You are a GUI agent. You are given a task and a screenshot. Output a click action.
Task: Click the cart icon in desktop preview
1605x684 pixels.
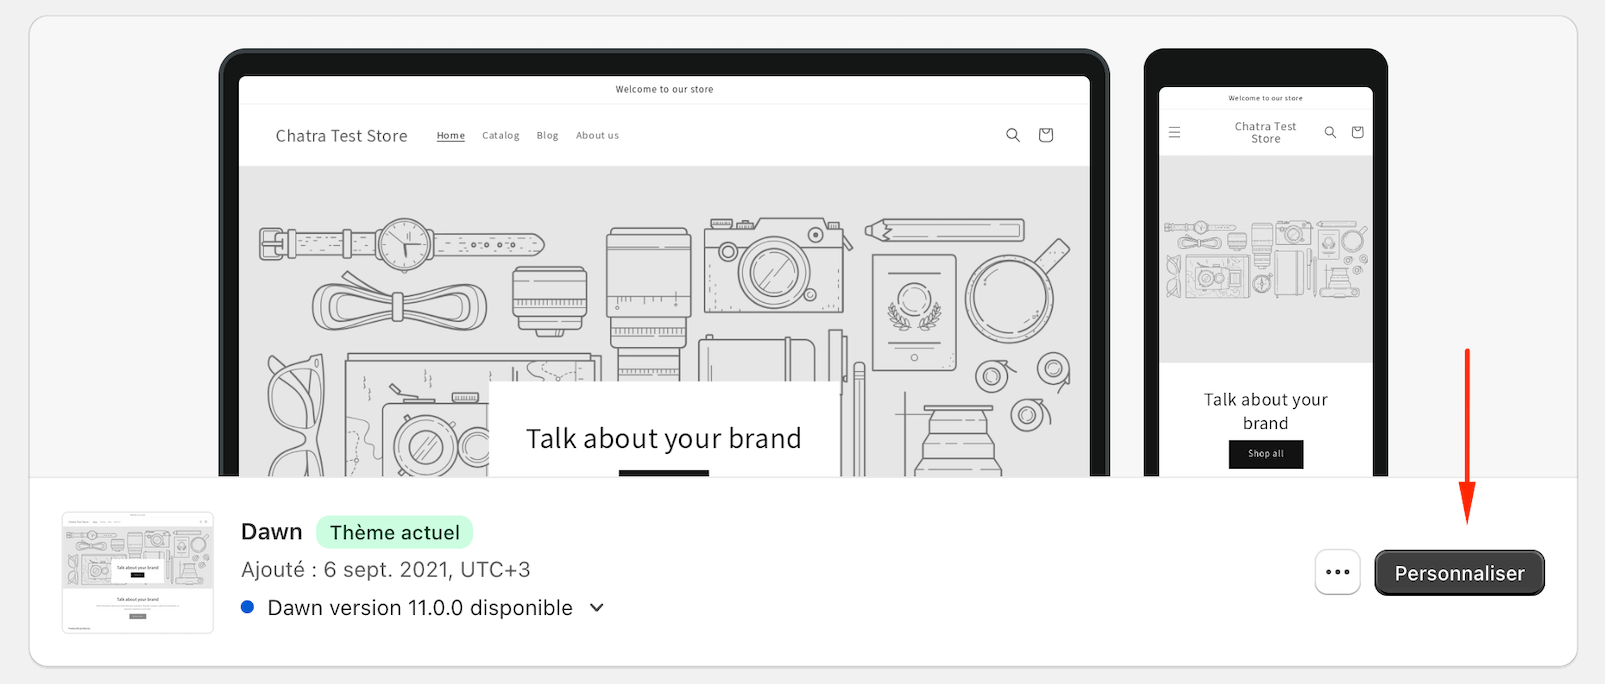point(1046,135)
